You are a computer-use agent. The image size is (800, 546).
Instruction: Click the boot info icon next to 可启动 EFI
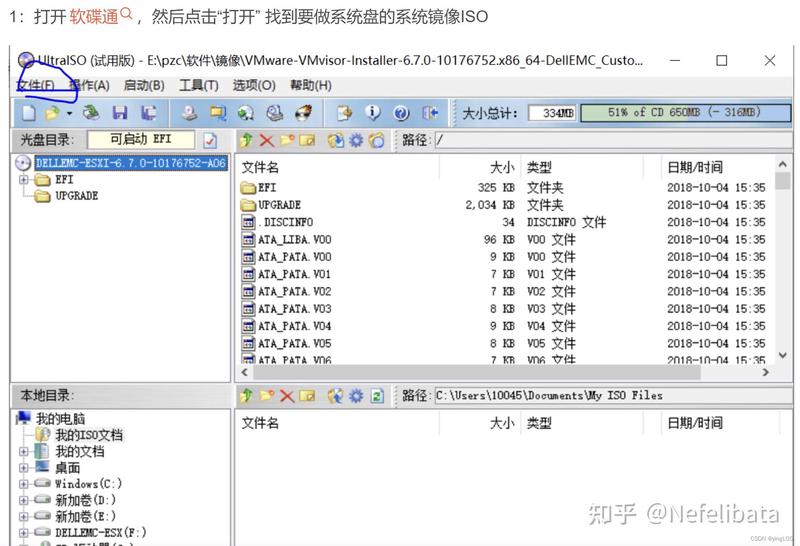(x=210, y=140)
